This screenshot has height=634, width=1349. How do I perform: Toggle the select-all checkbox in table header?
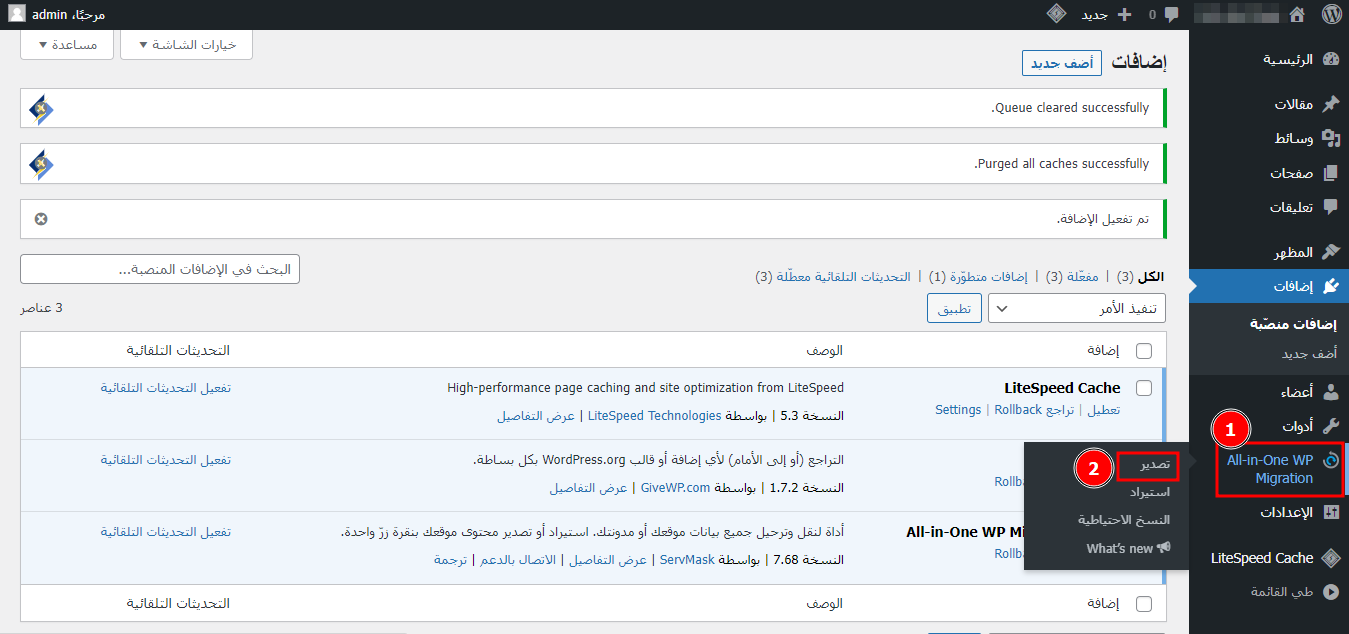1144,351
